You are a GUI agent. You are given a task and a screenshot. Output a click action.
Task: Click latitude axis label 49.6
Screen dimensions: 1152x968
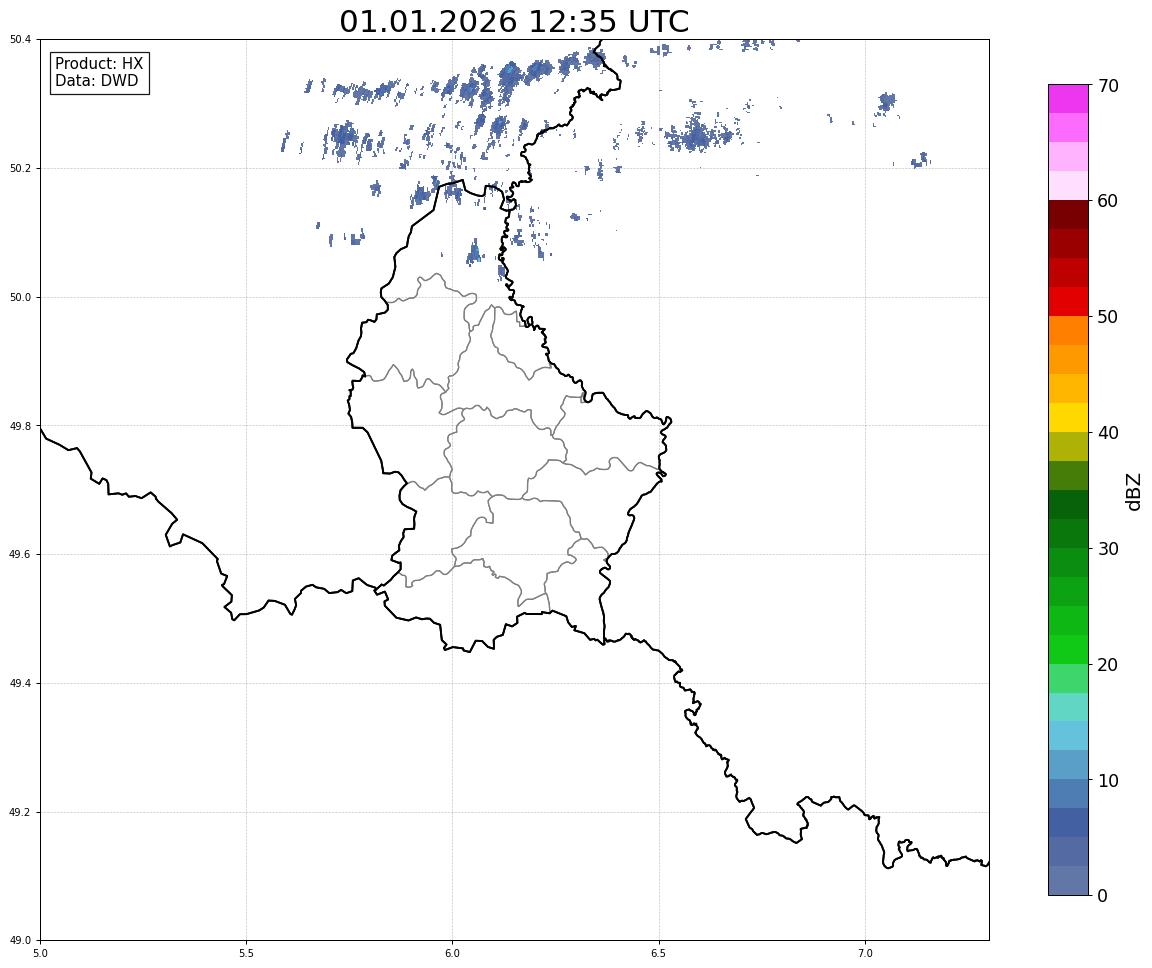tap(20, 555)
